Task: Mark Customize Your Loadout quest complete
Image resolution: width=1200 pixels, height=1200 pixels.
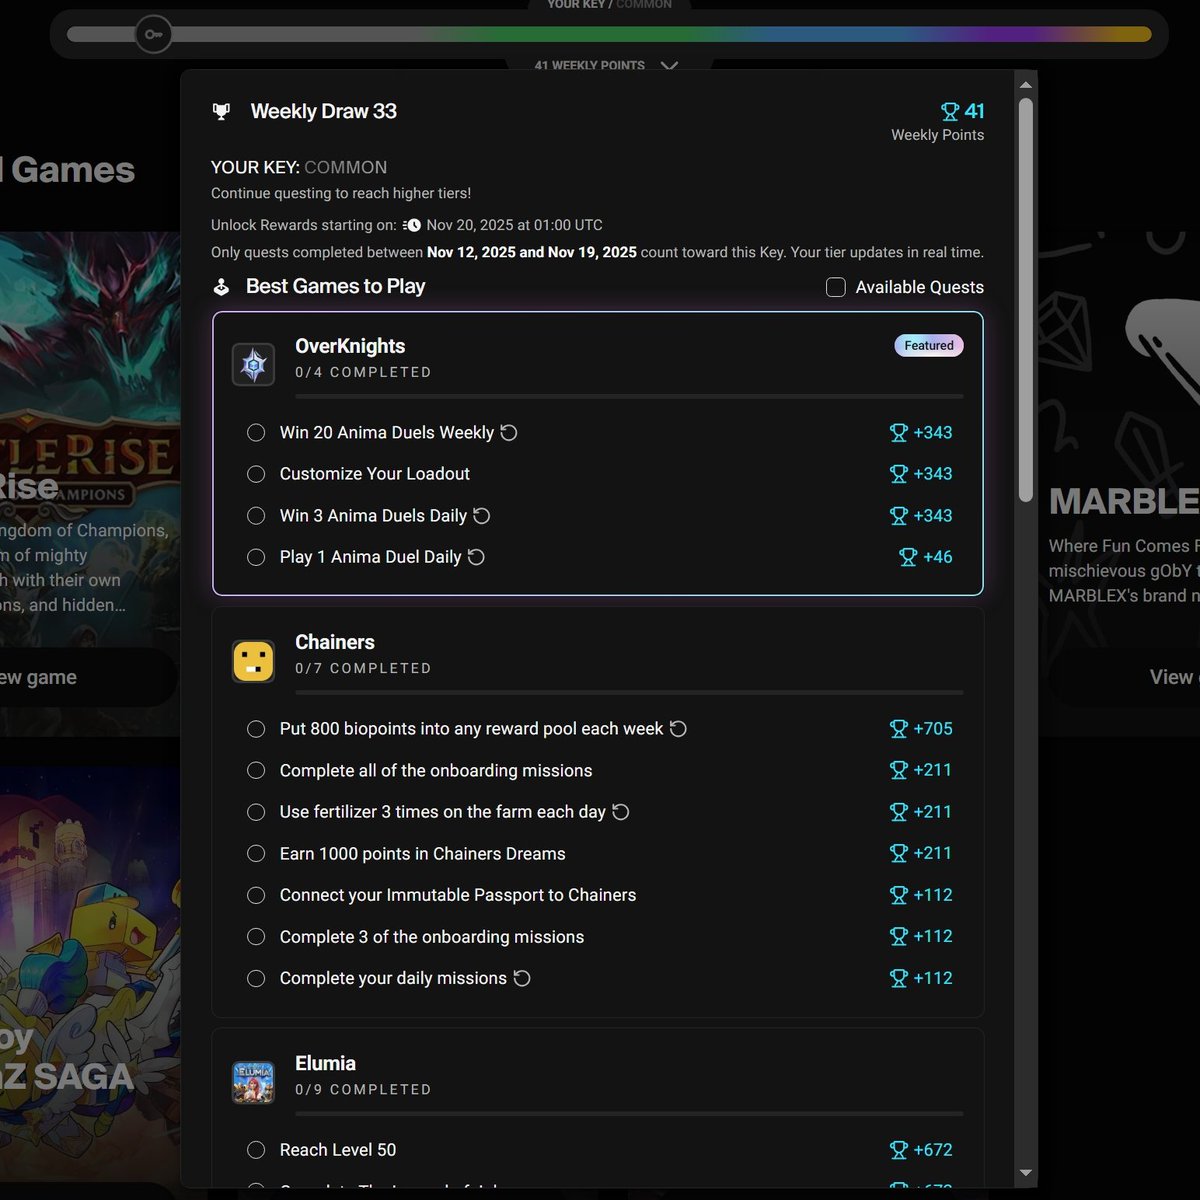Action: point(255,474)
